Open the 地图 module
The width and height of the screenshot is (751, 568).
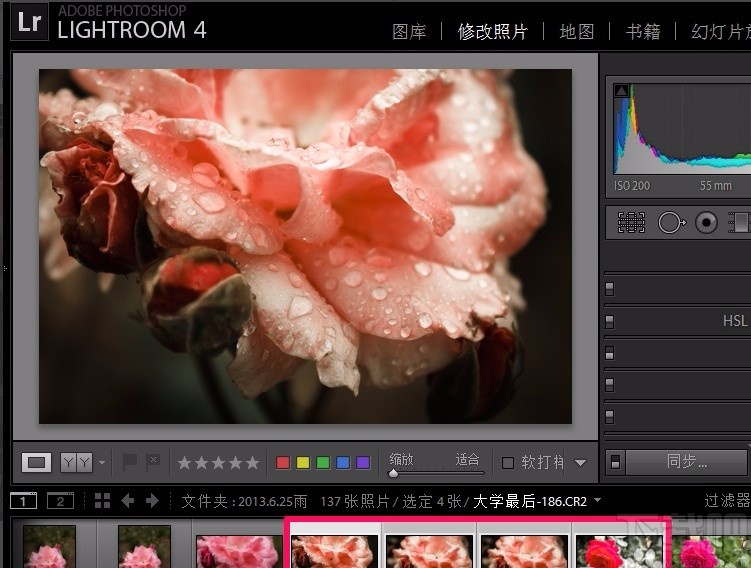[x=577, y=32]
